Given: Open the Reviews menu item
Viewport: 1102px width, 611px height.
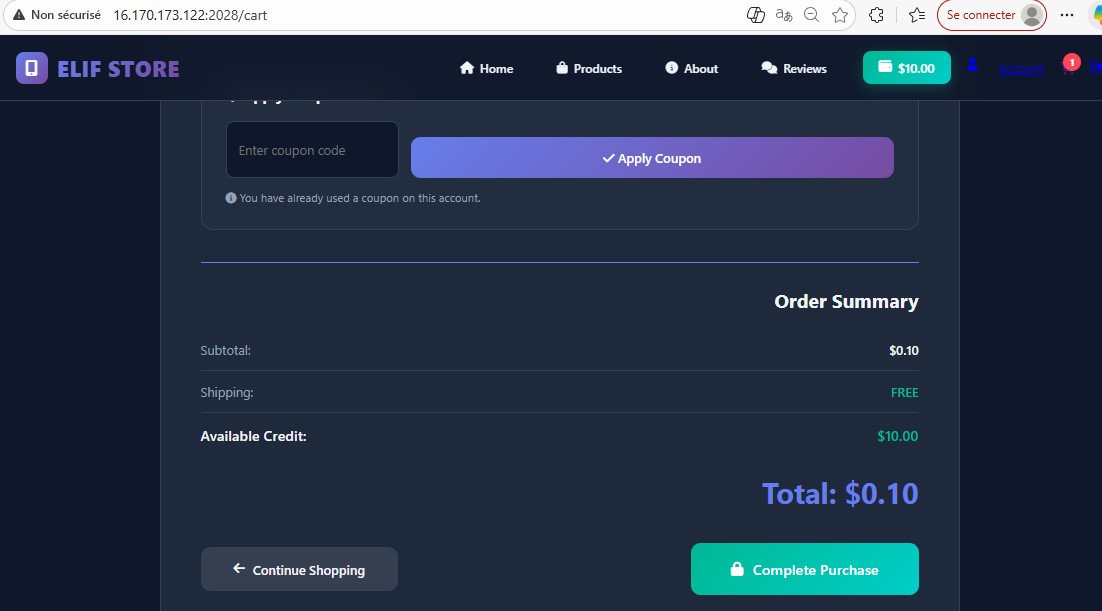Looking at the screenshot, I should [x=794, y=68].
